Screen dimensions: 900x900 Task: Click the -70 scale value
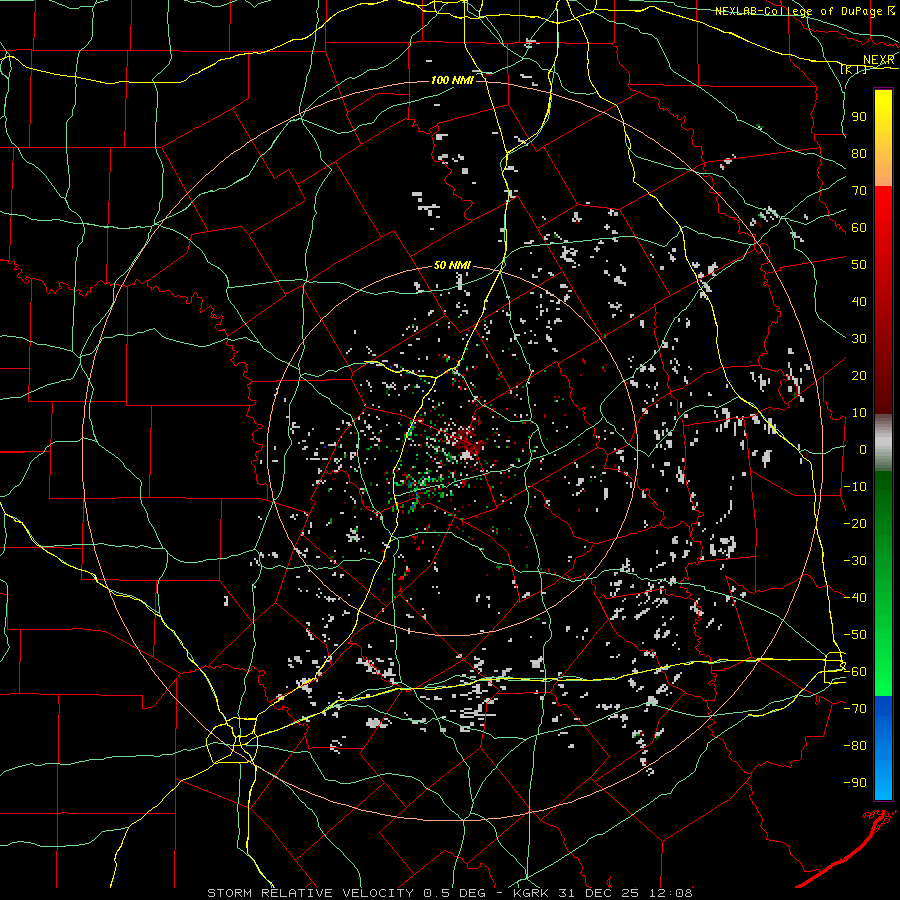tap(855, 709)
